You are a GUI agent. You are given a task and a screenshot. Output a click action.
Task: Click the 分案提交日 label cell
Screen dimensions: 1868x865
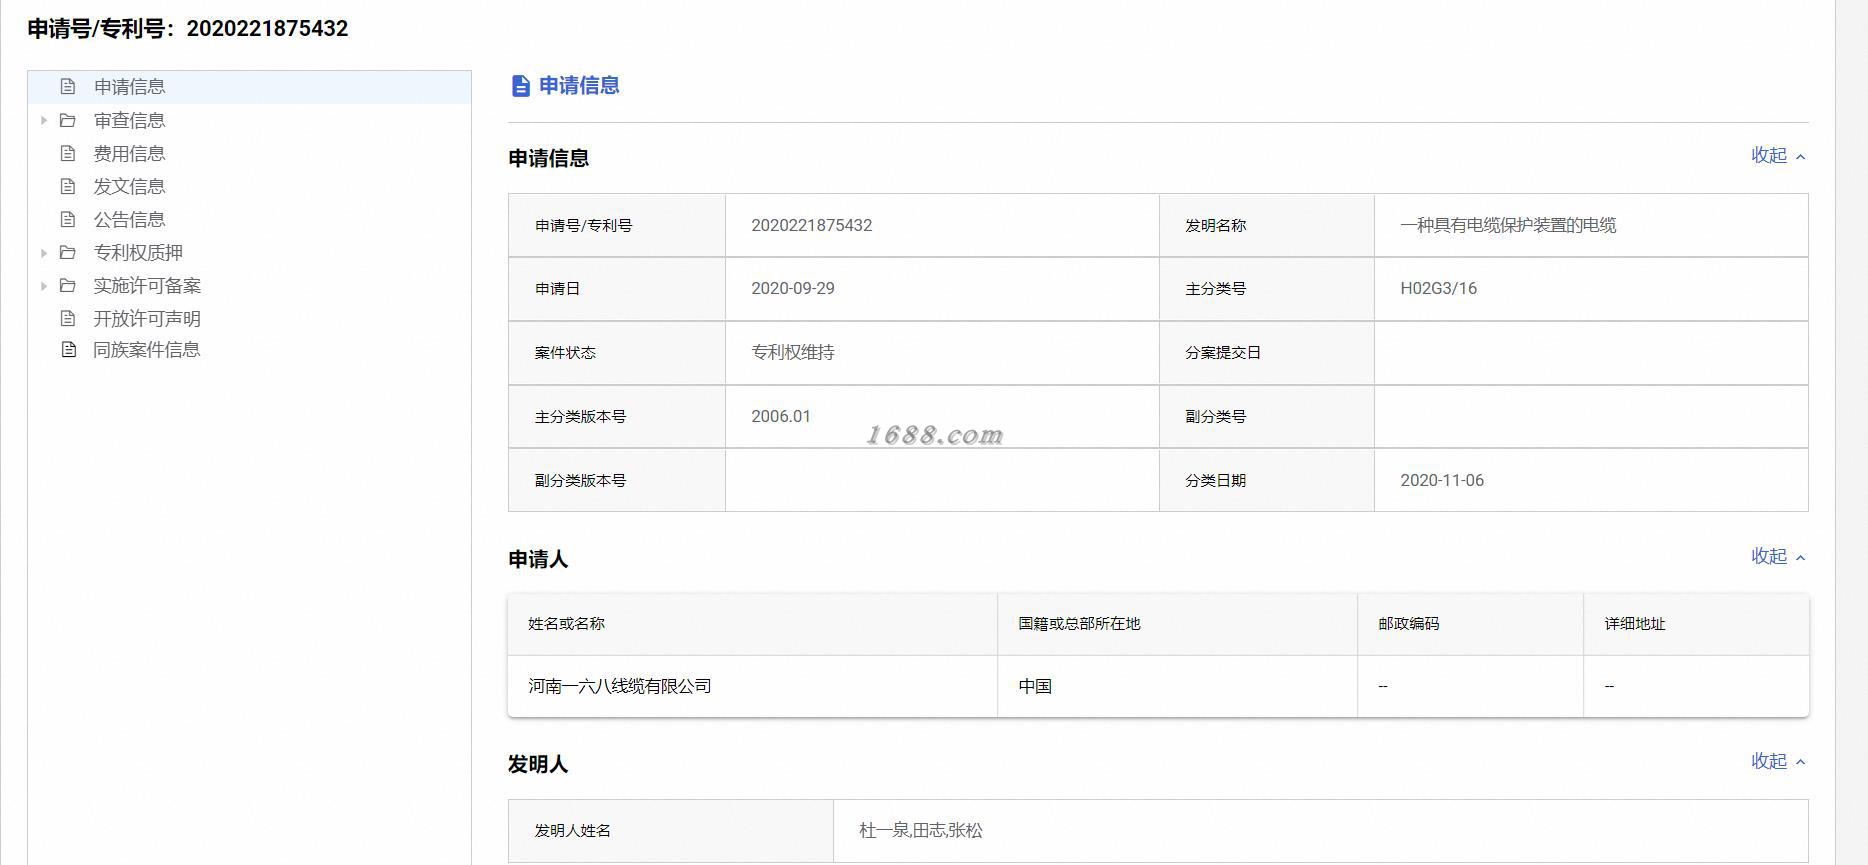click(x=1266, y=352)
